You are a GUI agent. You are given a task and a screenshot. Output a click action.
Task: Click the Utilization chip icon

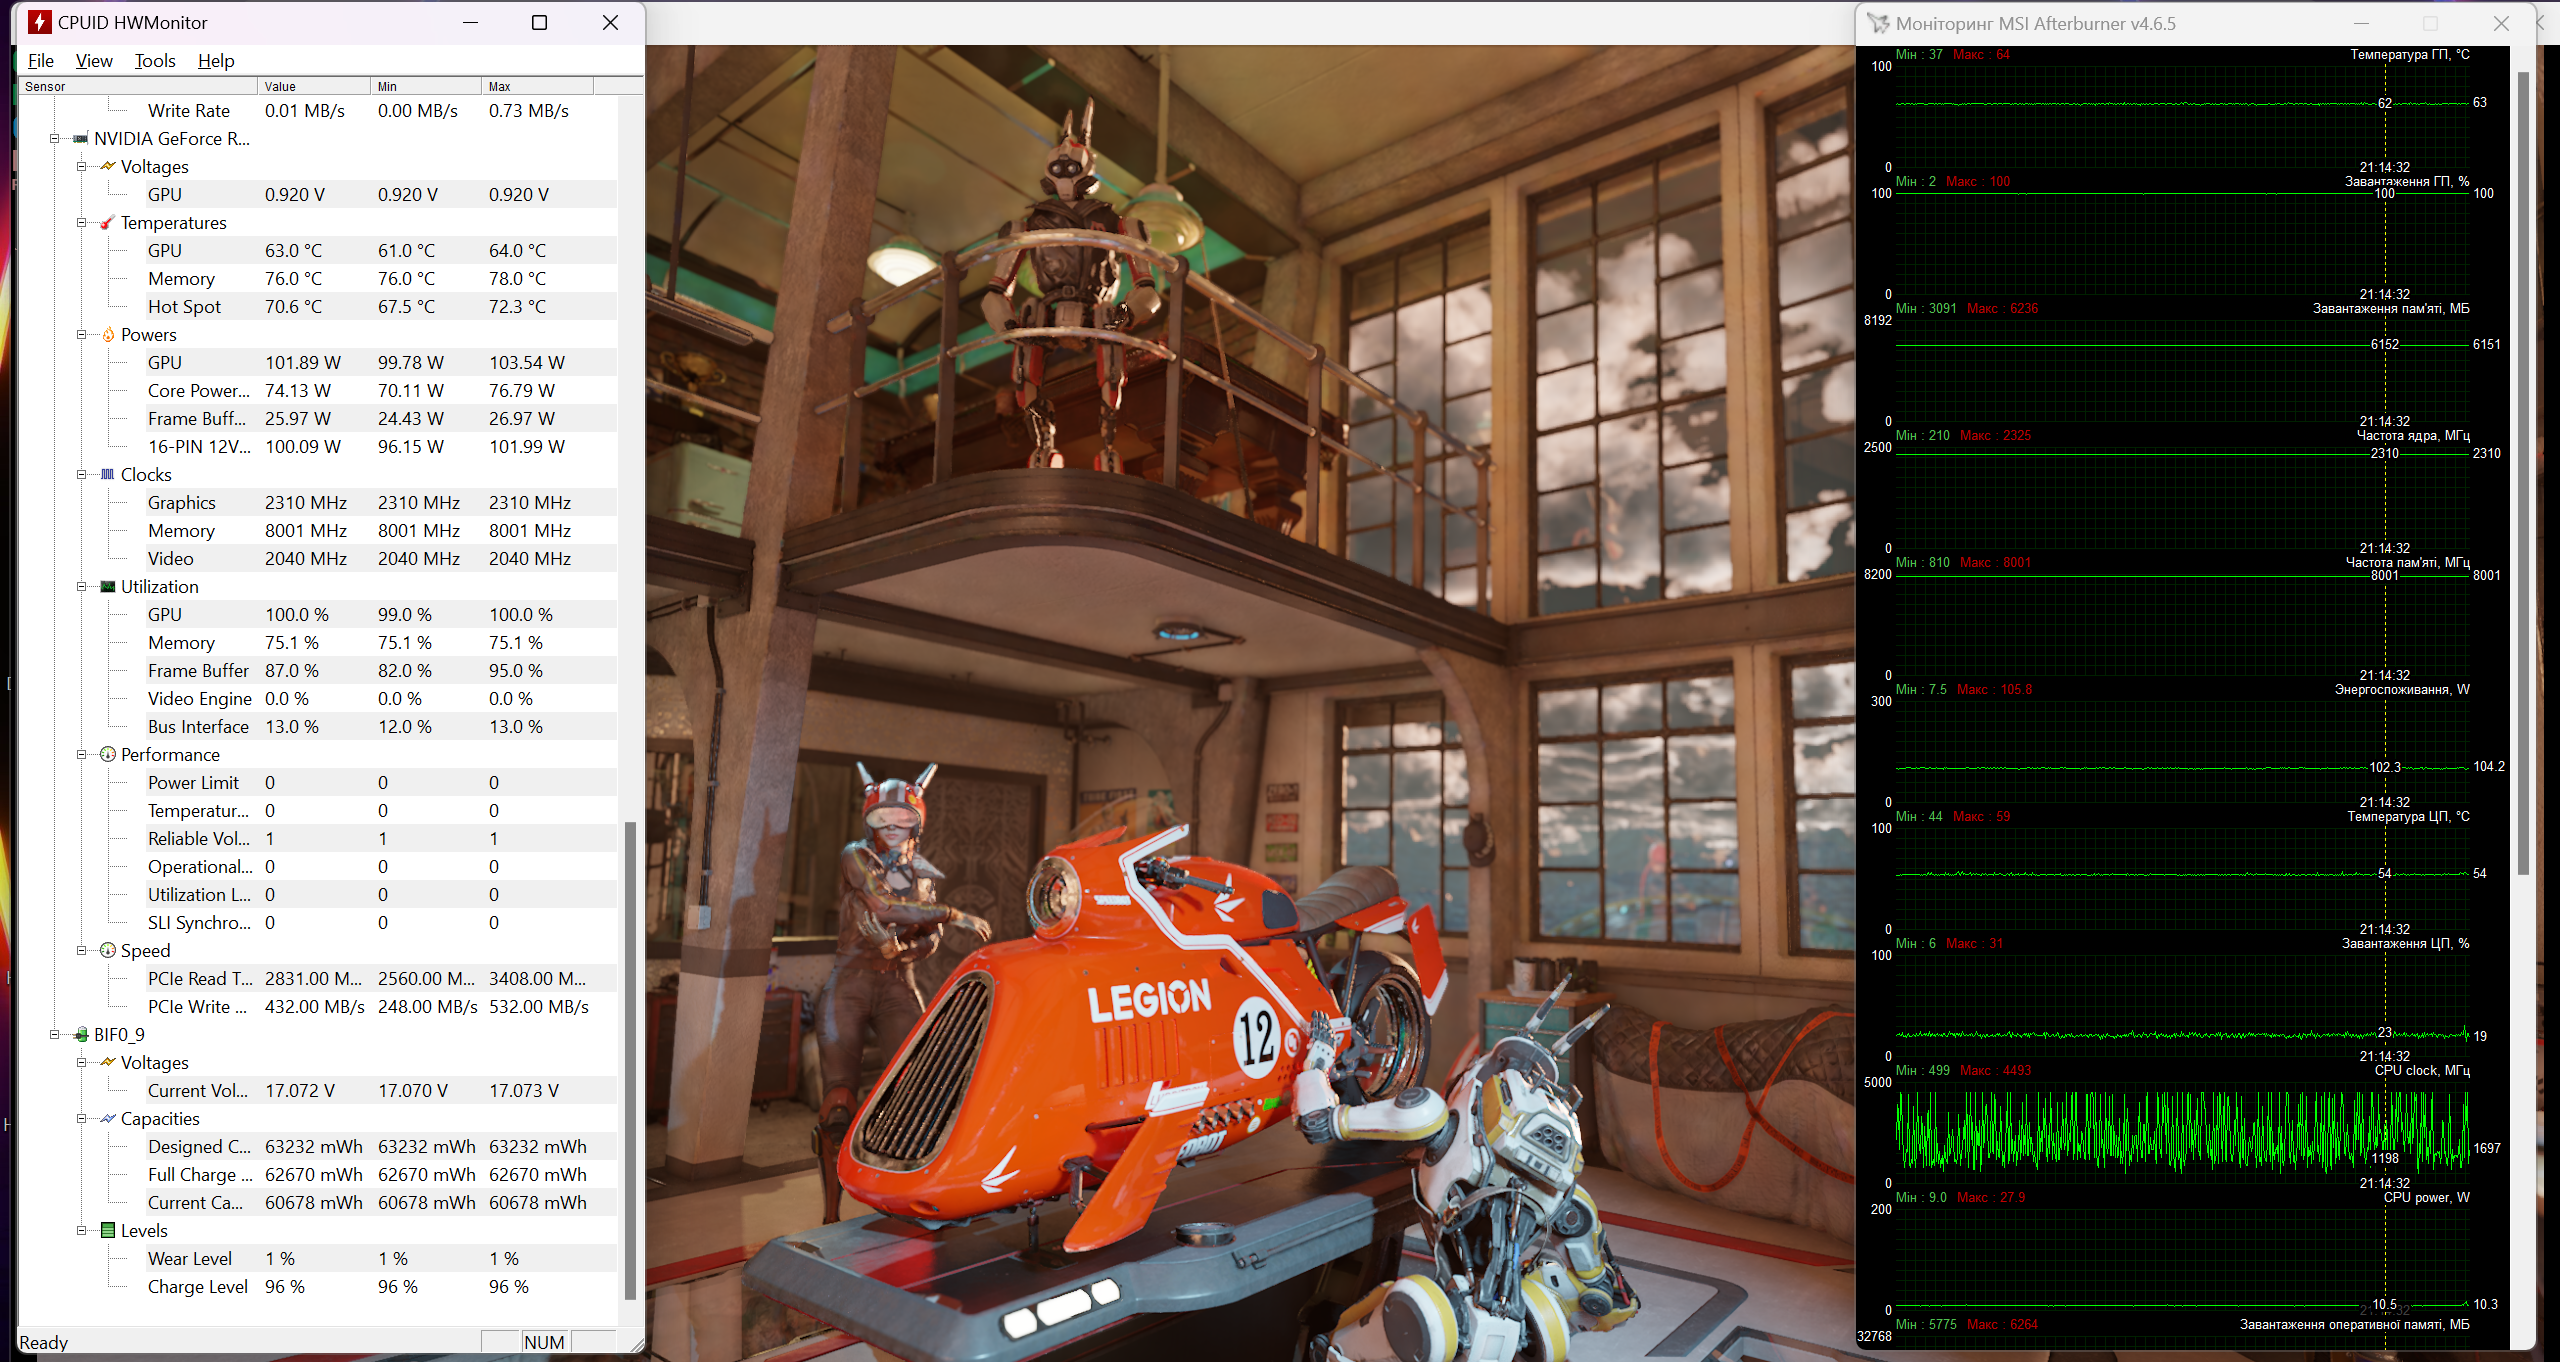(x=107, y=587)
